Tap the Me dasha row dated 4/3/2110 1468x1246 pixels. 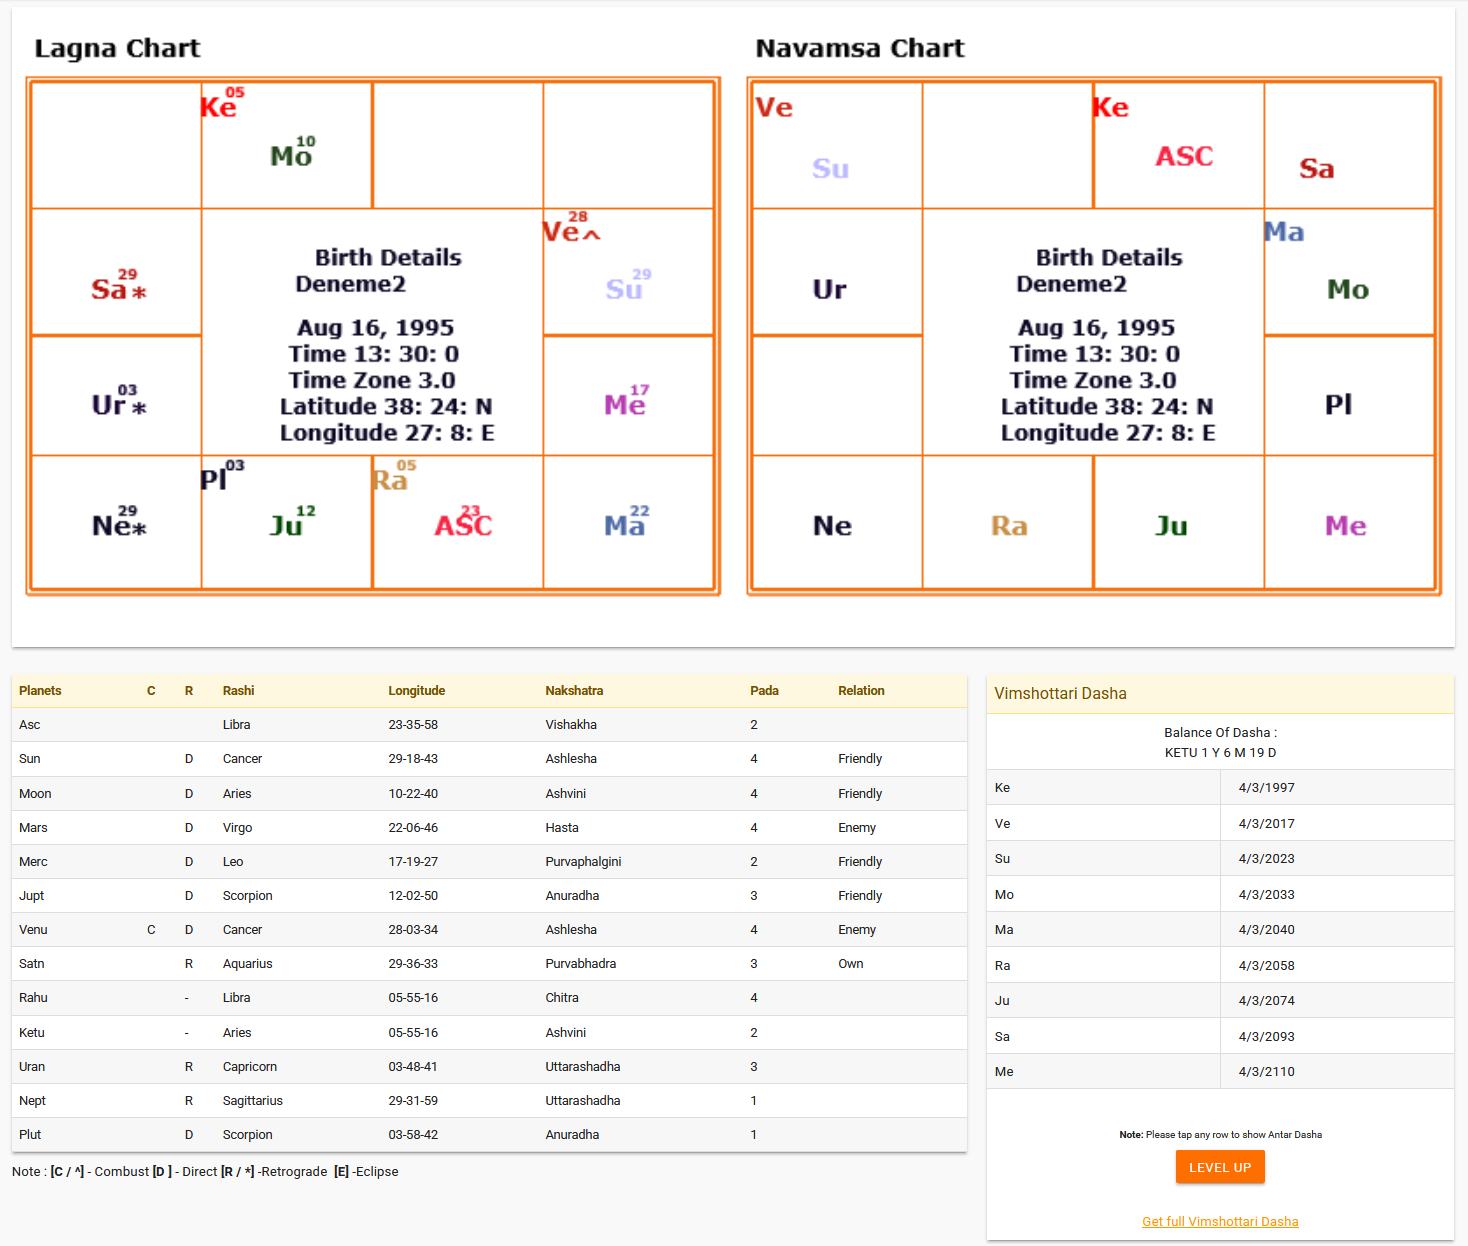click(x=1220, y=1072)
